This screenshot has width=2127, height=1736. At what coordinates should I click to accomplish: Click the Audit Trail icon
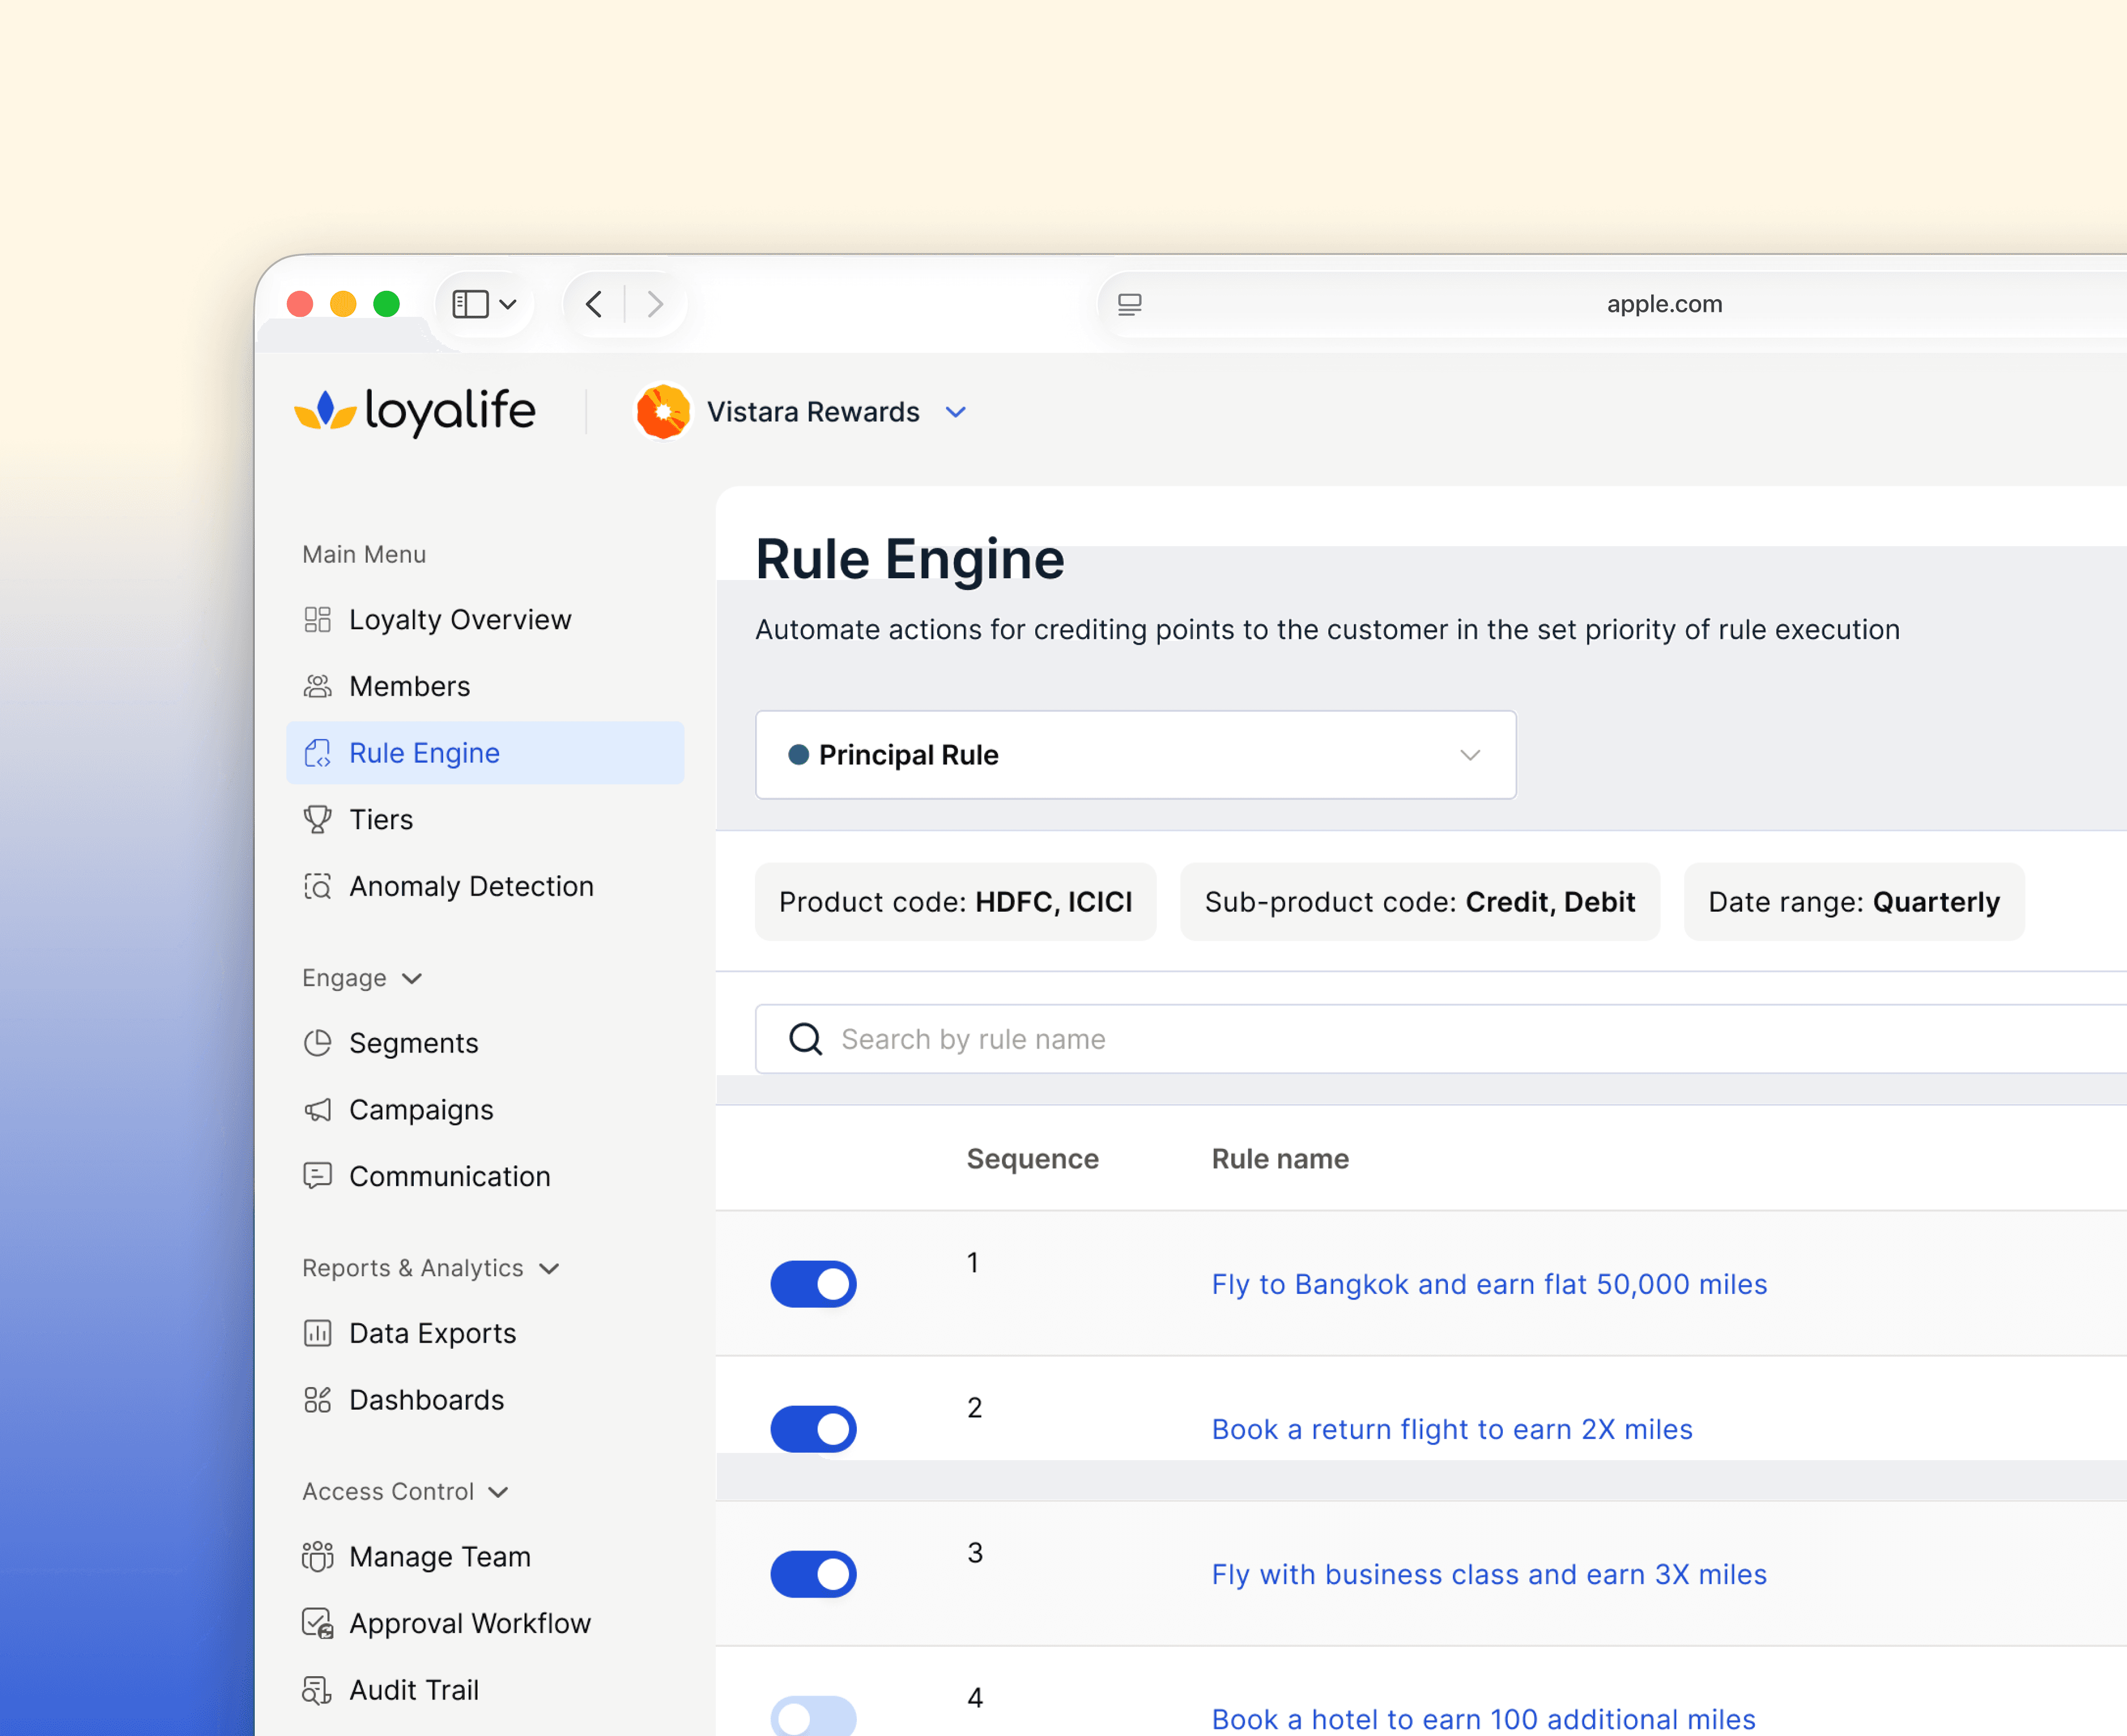pos(317,1690)
